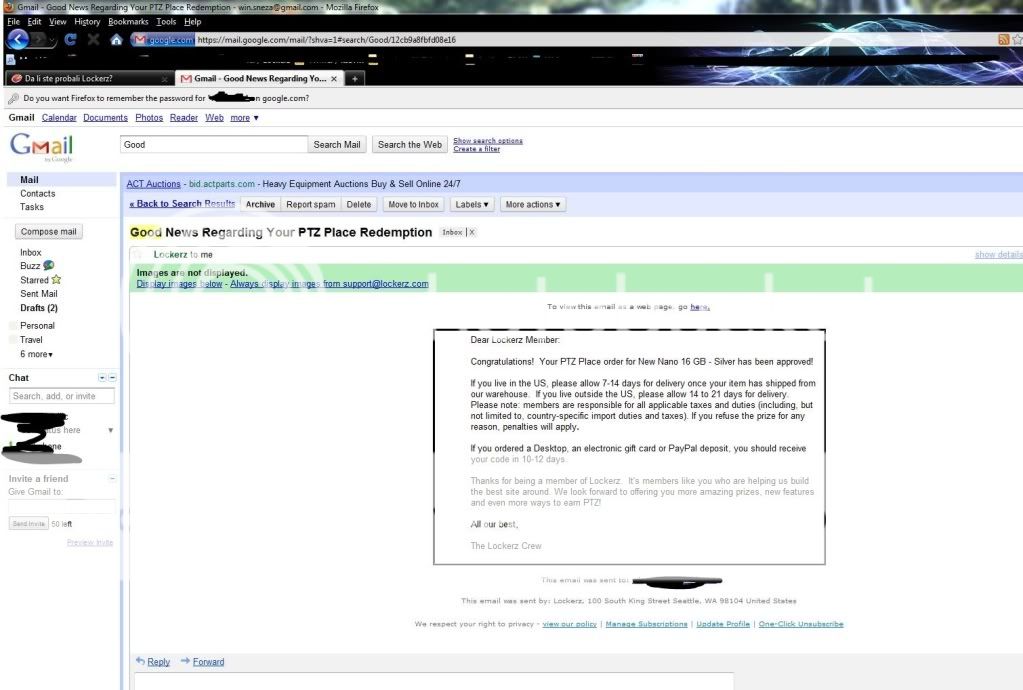The height and width of the screenshot is (690, 1023).
Task: Open the Documents link
Action: tap(105, 118)
